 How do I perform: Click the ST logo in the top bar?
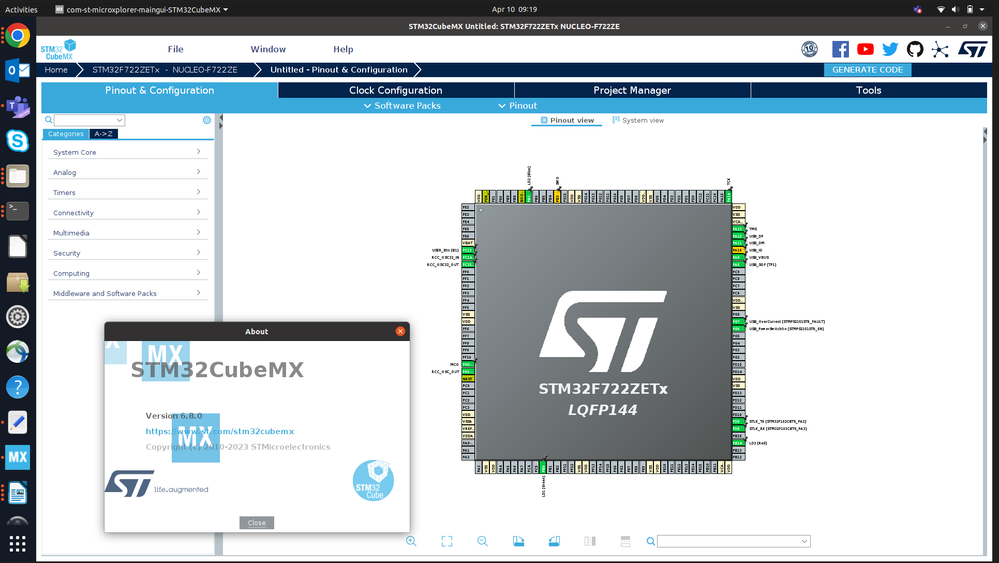point(972,49)
